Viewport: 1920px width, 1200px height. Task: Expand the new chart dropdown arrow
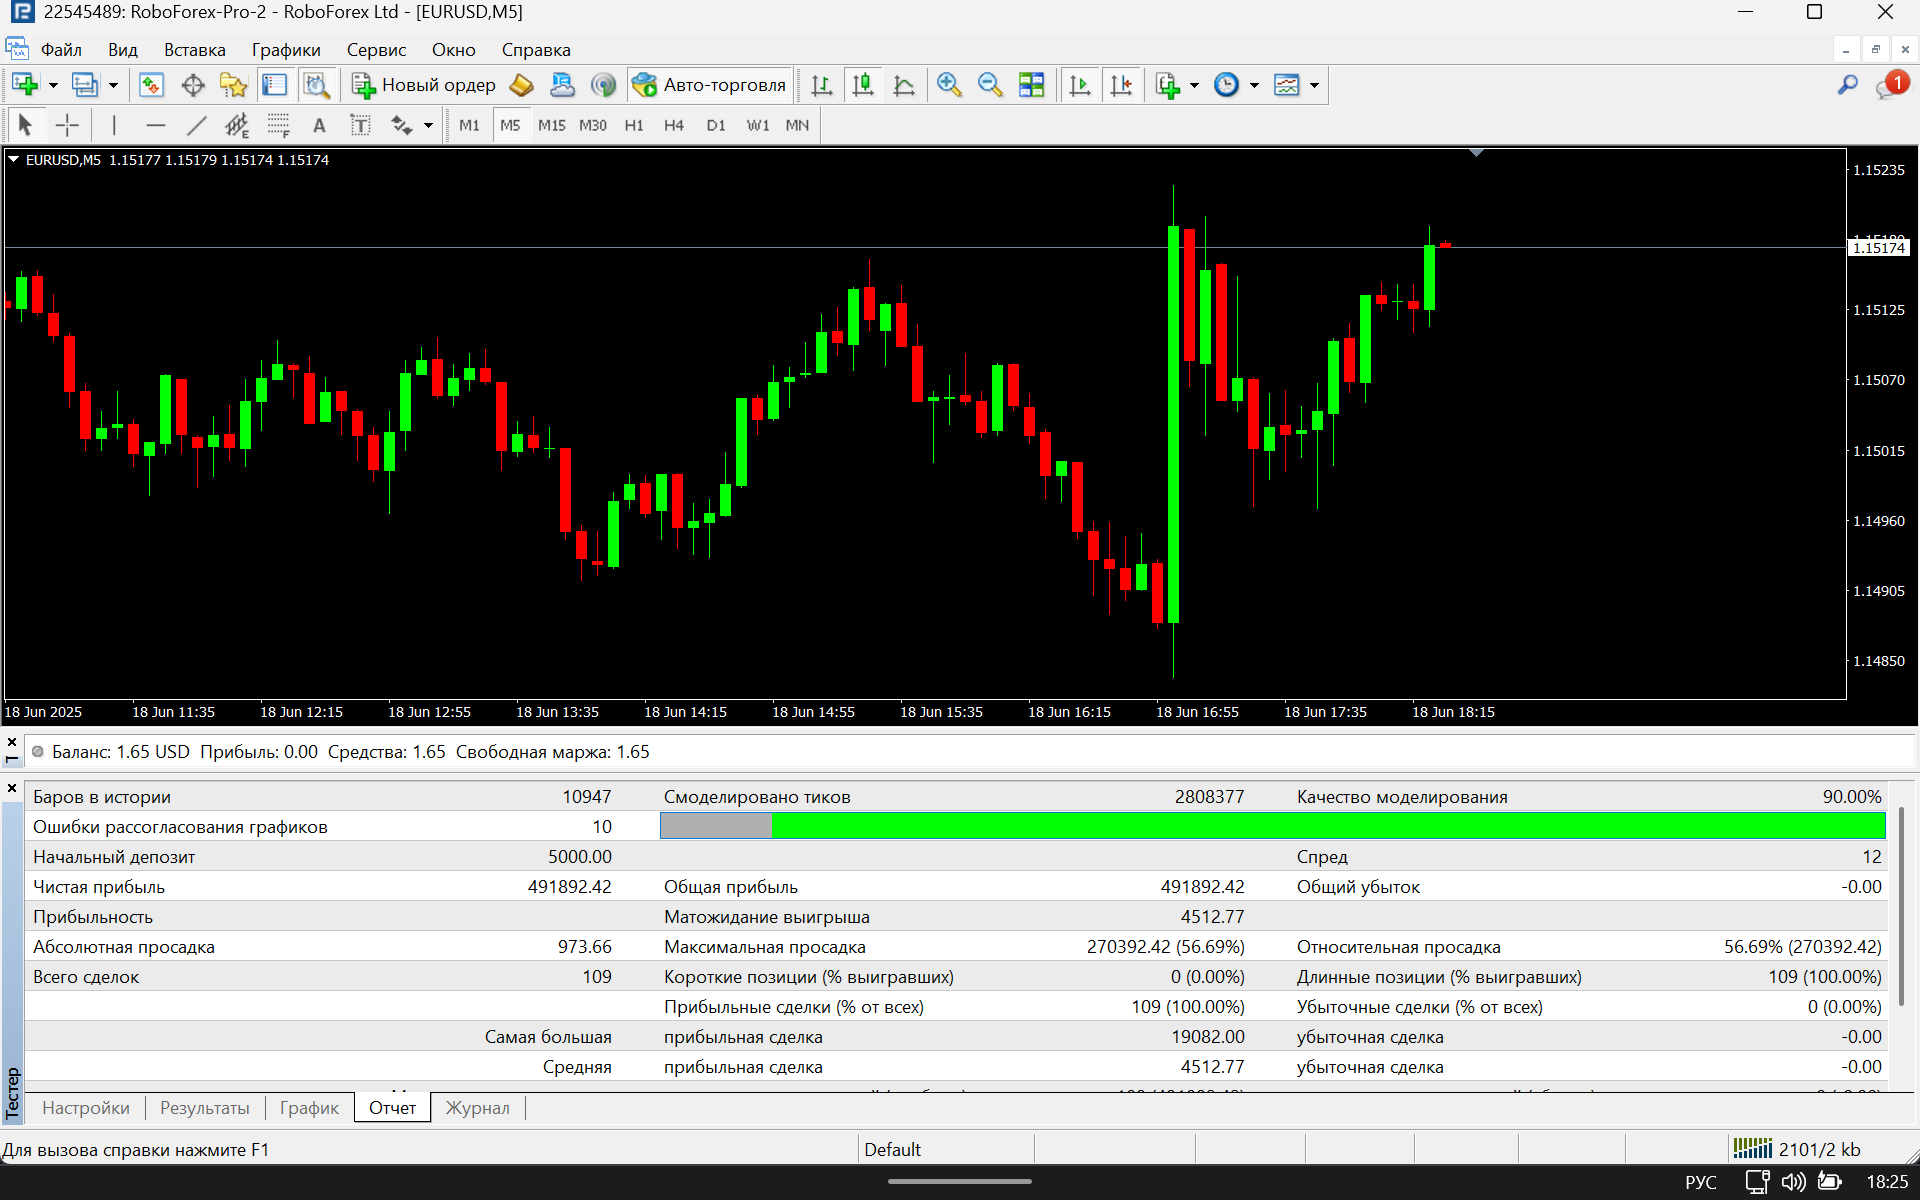(53, 85)
